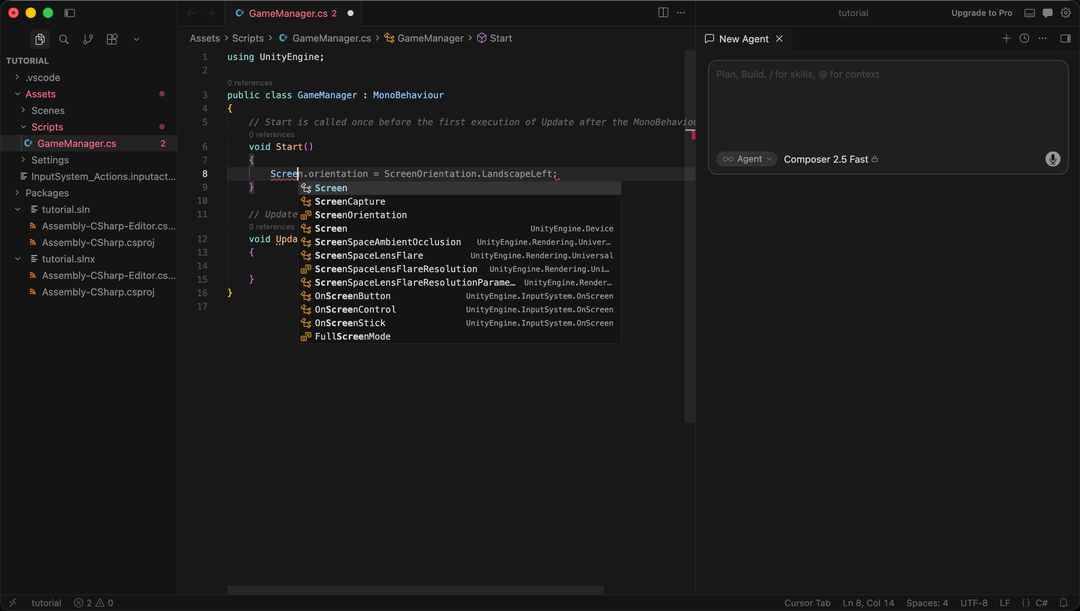Open GameManager.cs in the file tree
The image size is (1080, 611).
(88, 143)
